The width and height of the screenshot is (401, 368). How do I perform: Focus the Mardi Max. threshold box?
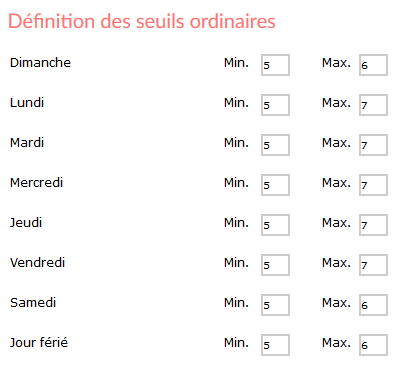click(x=373, y=145)
